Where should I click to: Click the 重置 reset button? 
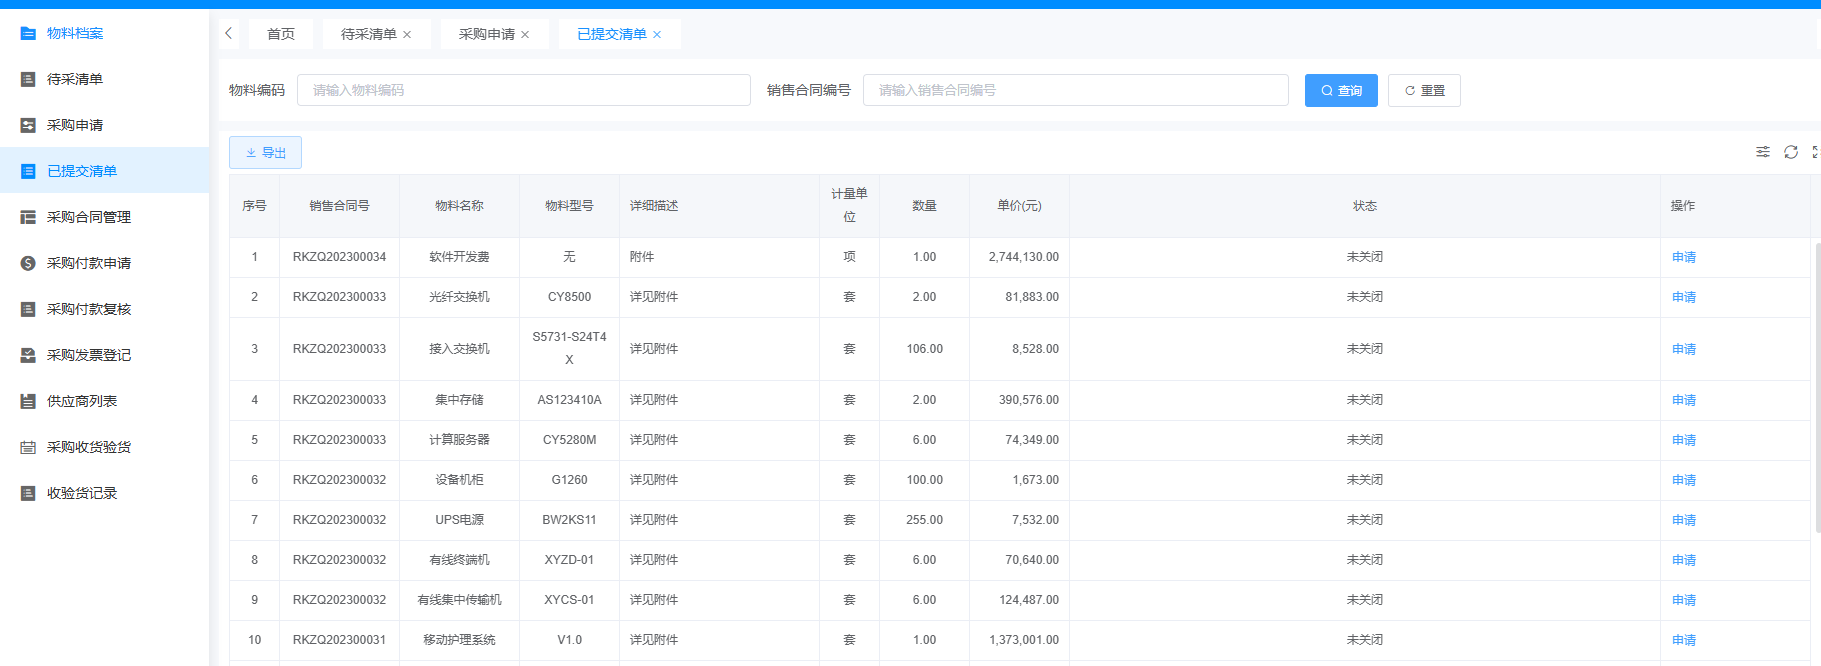(x=1424, y=90)
